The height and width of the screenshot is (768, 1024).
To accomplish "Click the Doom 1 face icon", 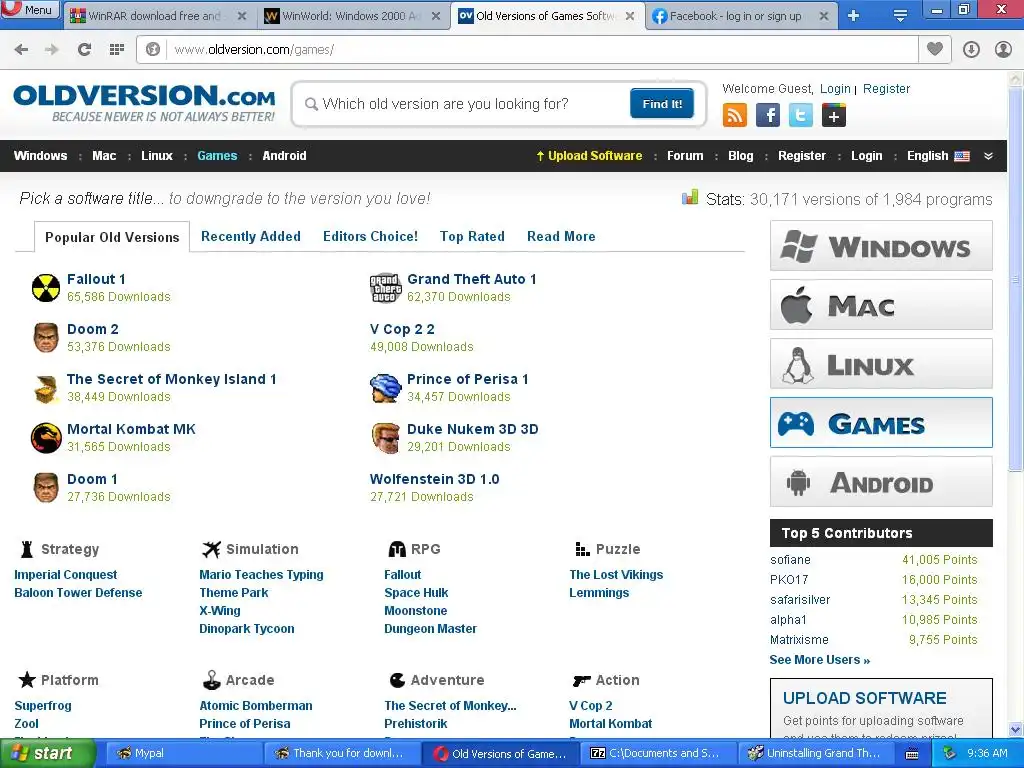I will click(46, 488).
